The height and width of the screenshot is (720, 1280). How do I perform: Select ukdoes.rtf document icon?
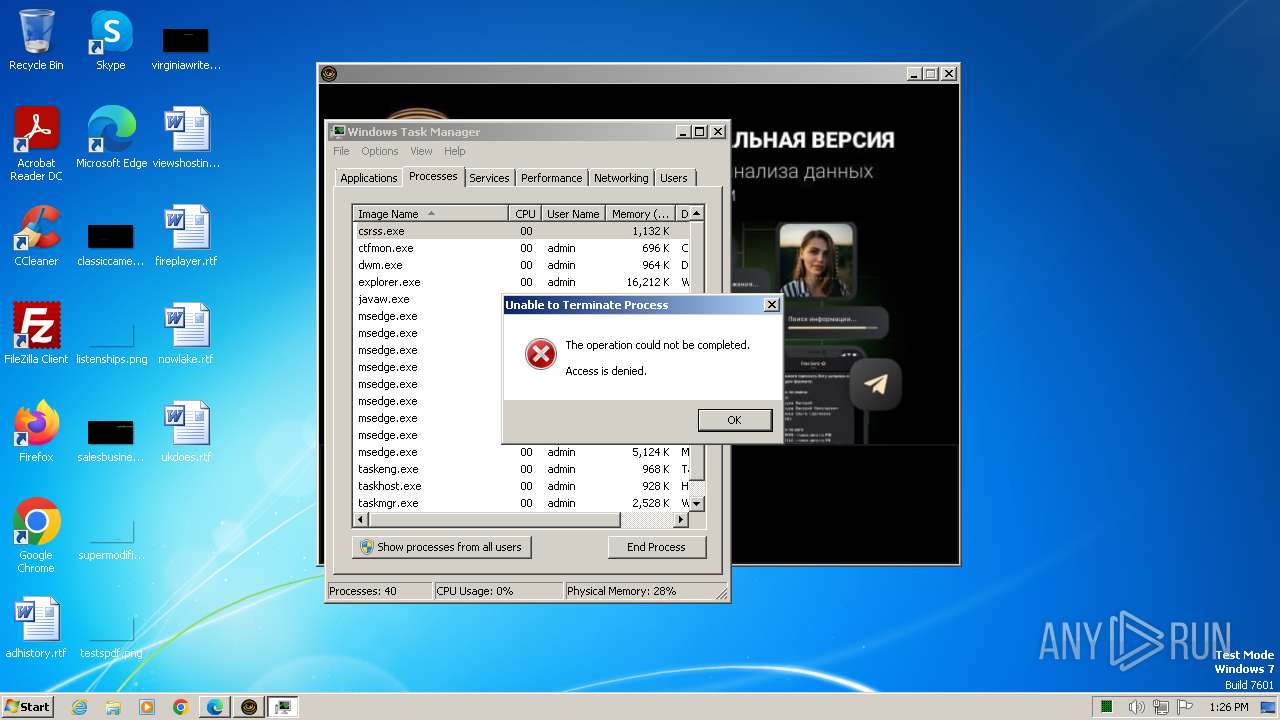[186, 432]
